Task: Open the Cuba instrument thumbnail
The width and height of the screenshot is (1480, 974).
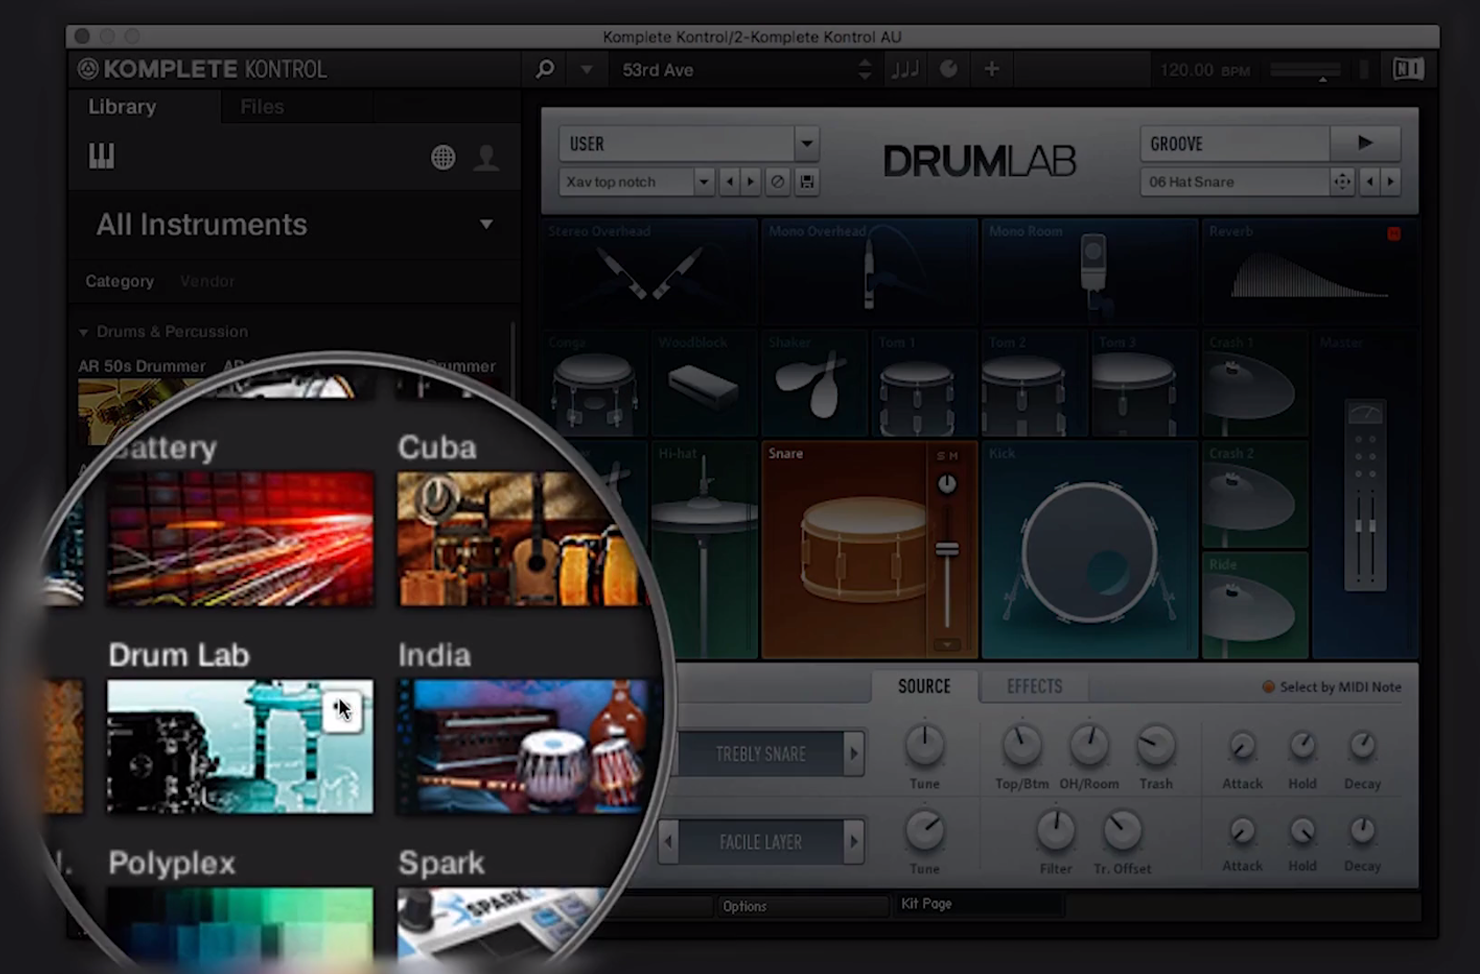Action: pos(520,539)
